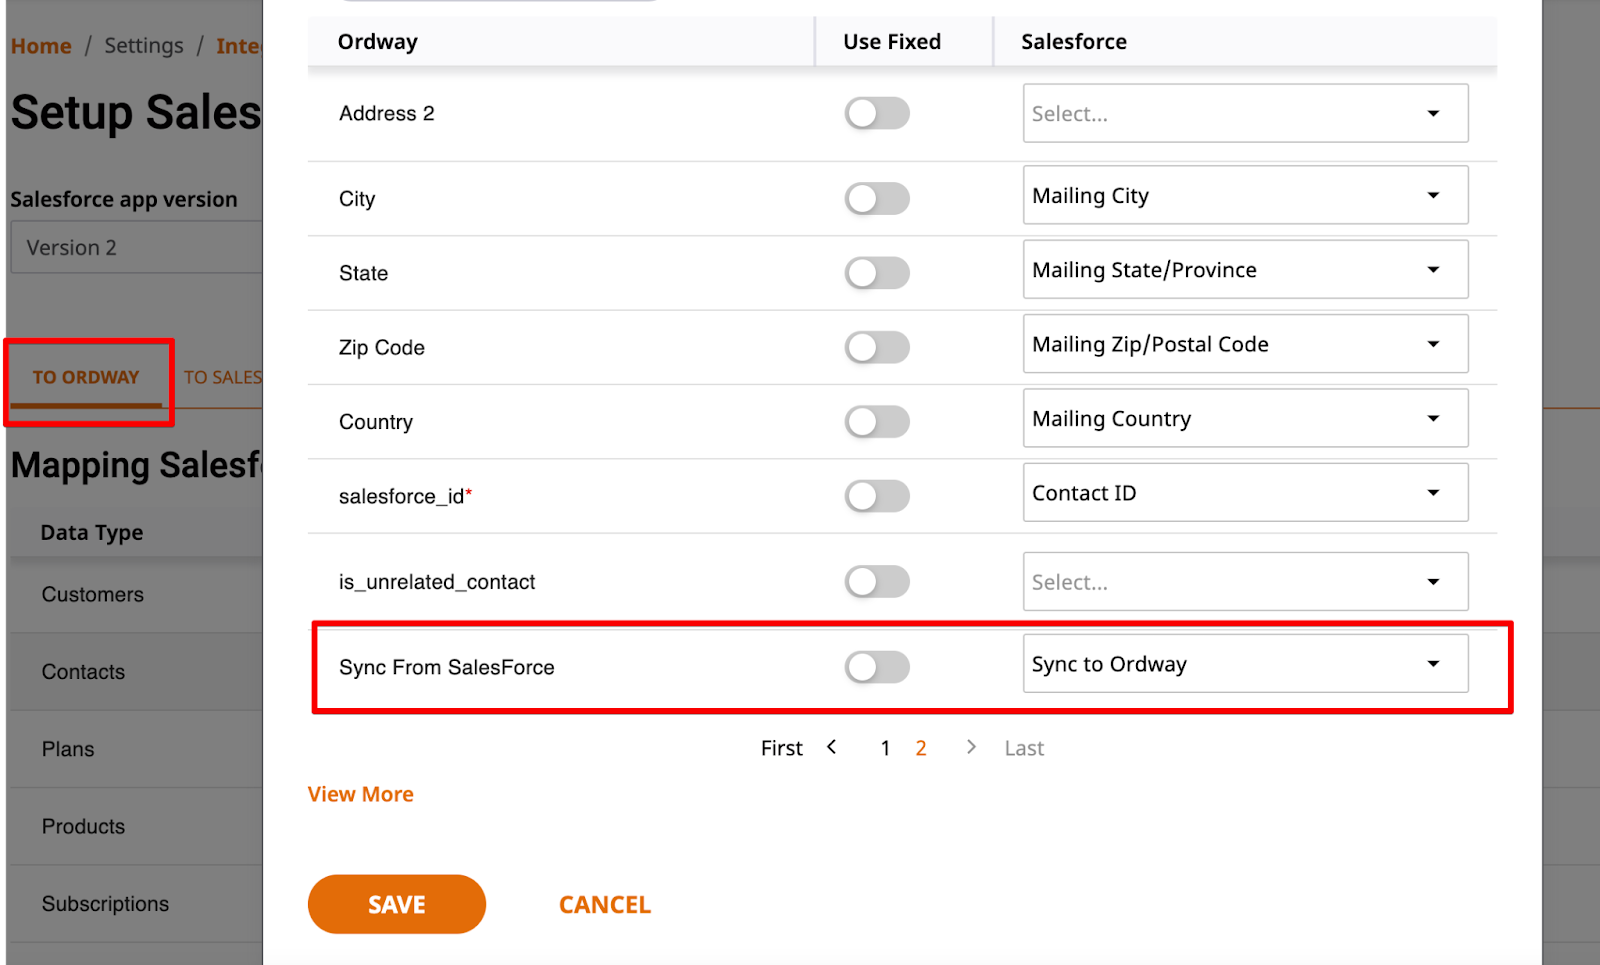The height and width of the screenshot is (965, 1600).
Task: Click the is_unrelated_contact field label
Action: (437, 582)
